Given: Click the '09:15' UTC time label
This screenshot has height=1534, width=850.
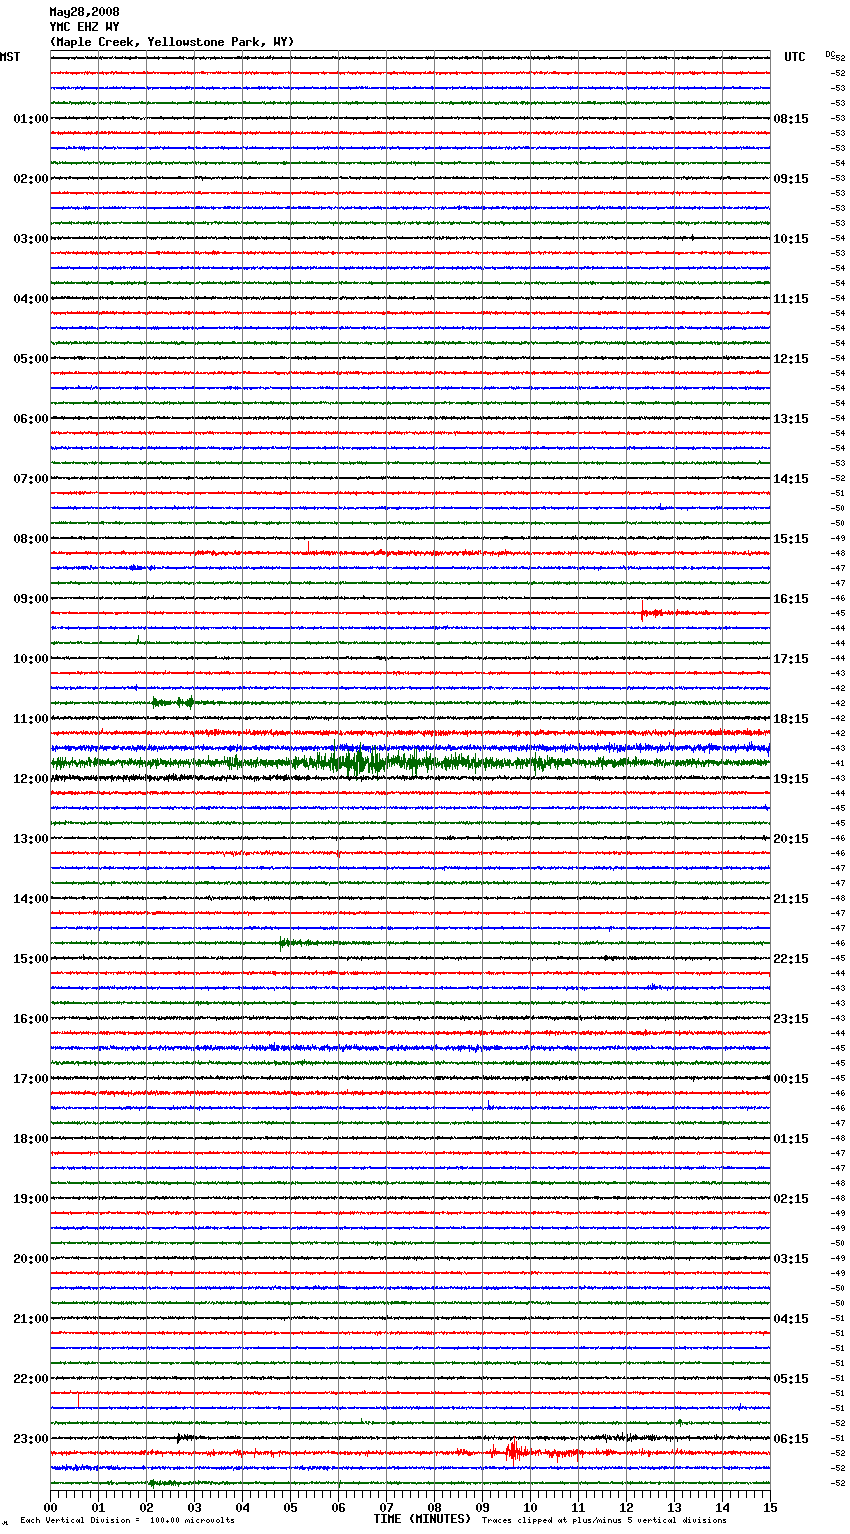Looking at the screenshot, I should (791, 179).
